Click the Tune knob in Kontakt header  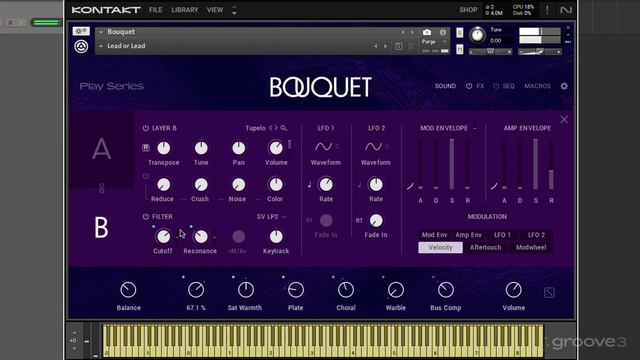pos(478,36)
